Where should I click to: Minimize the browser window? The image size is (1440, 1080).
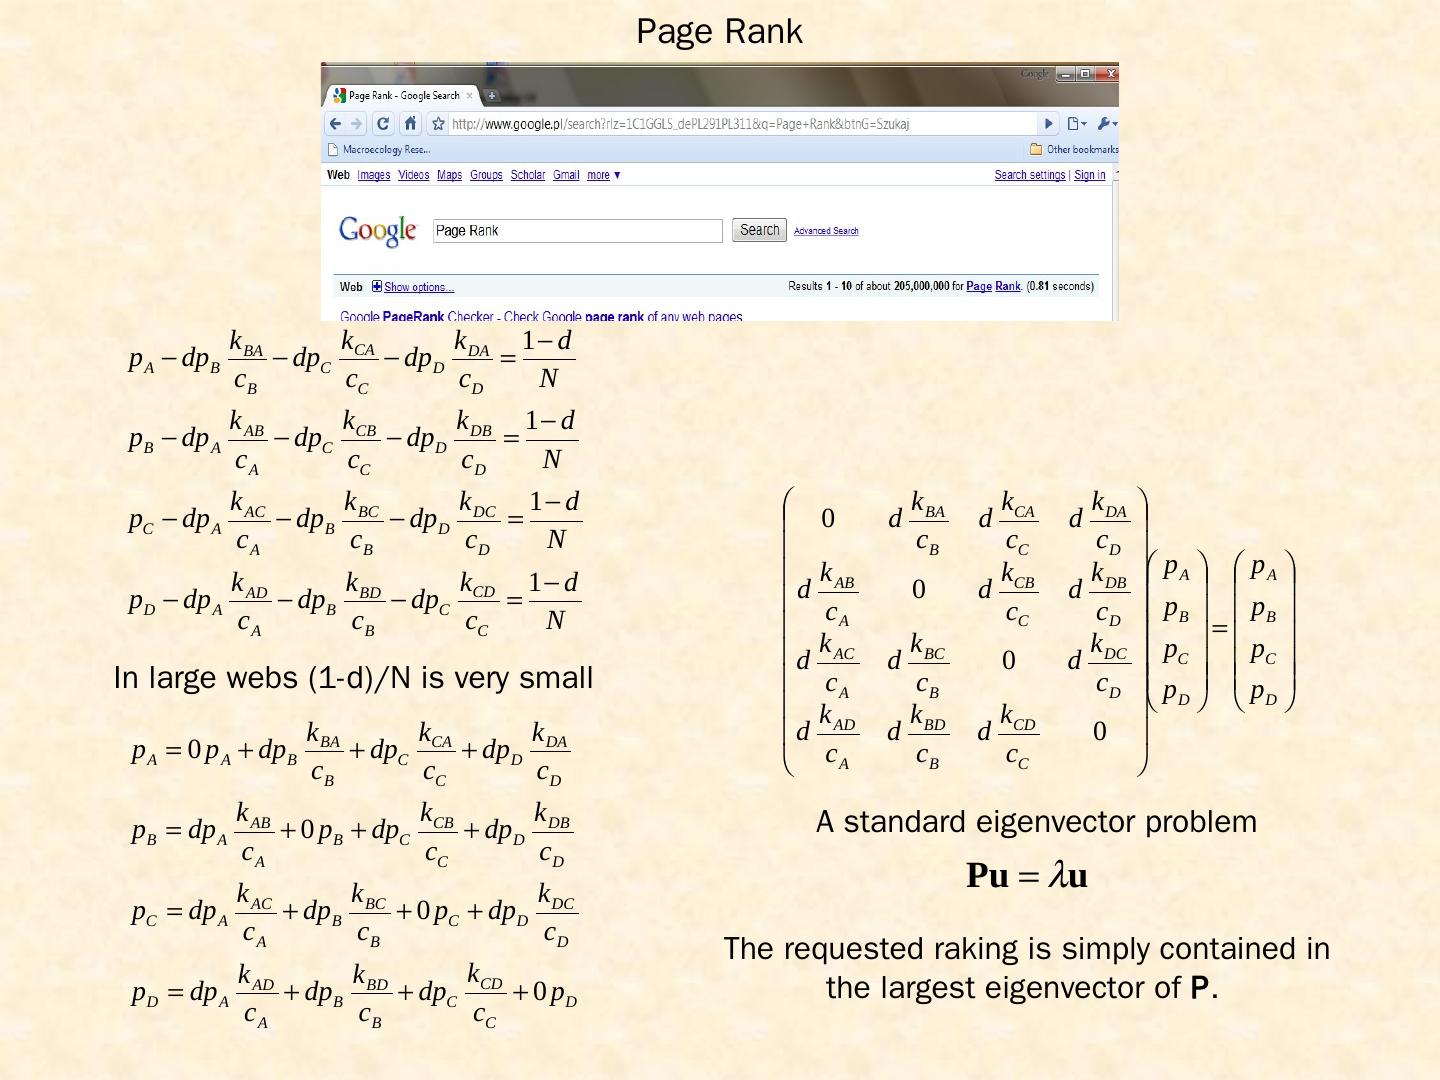point(1066,74)
